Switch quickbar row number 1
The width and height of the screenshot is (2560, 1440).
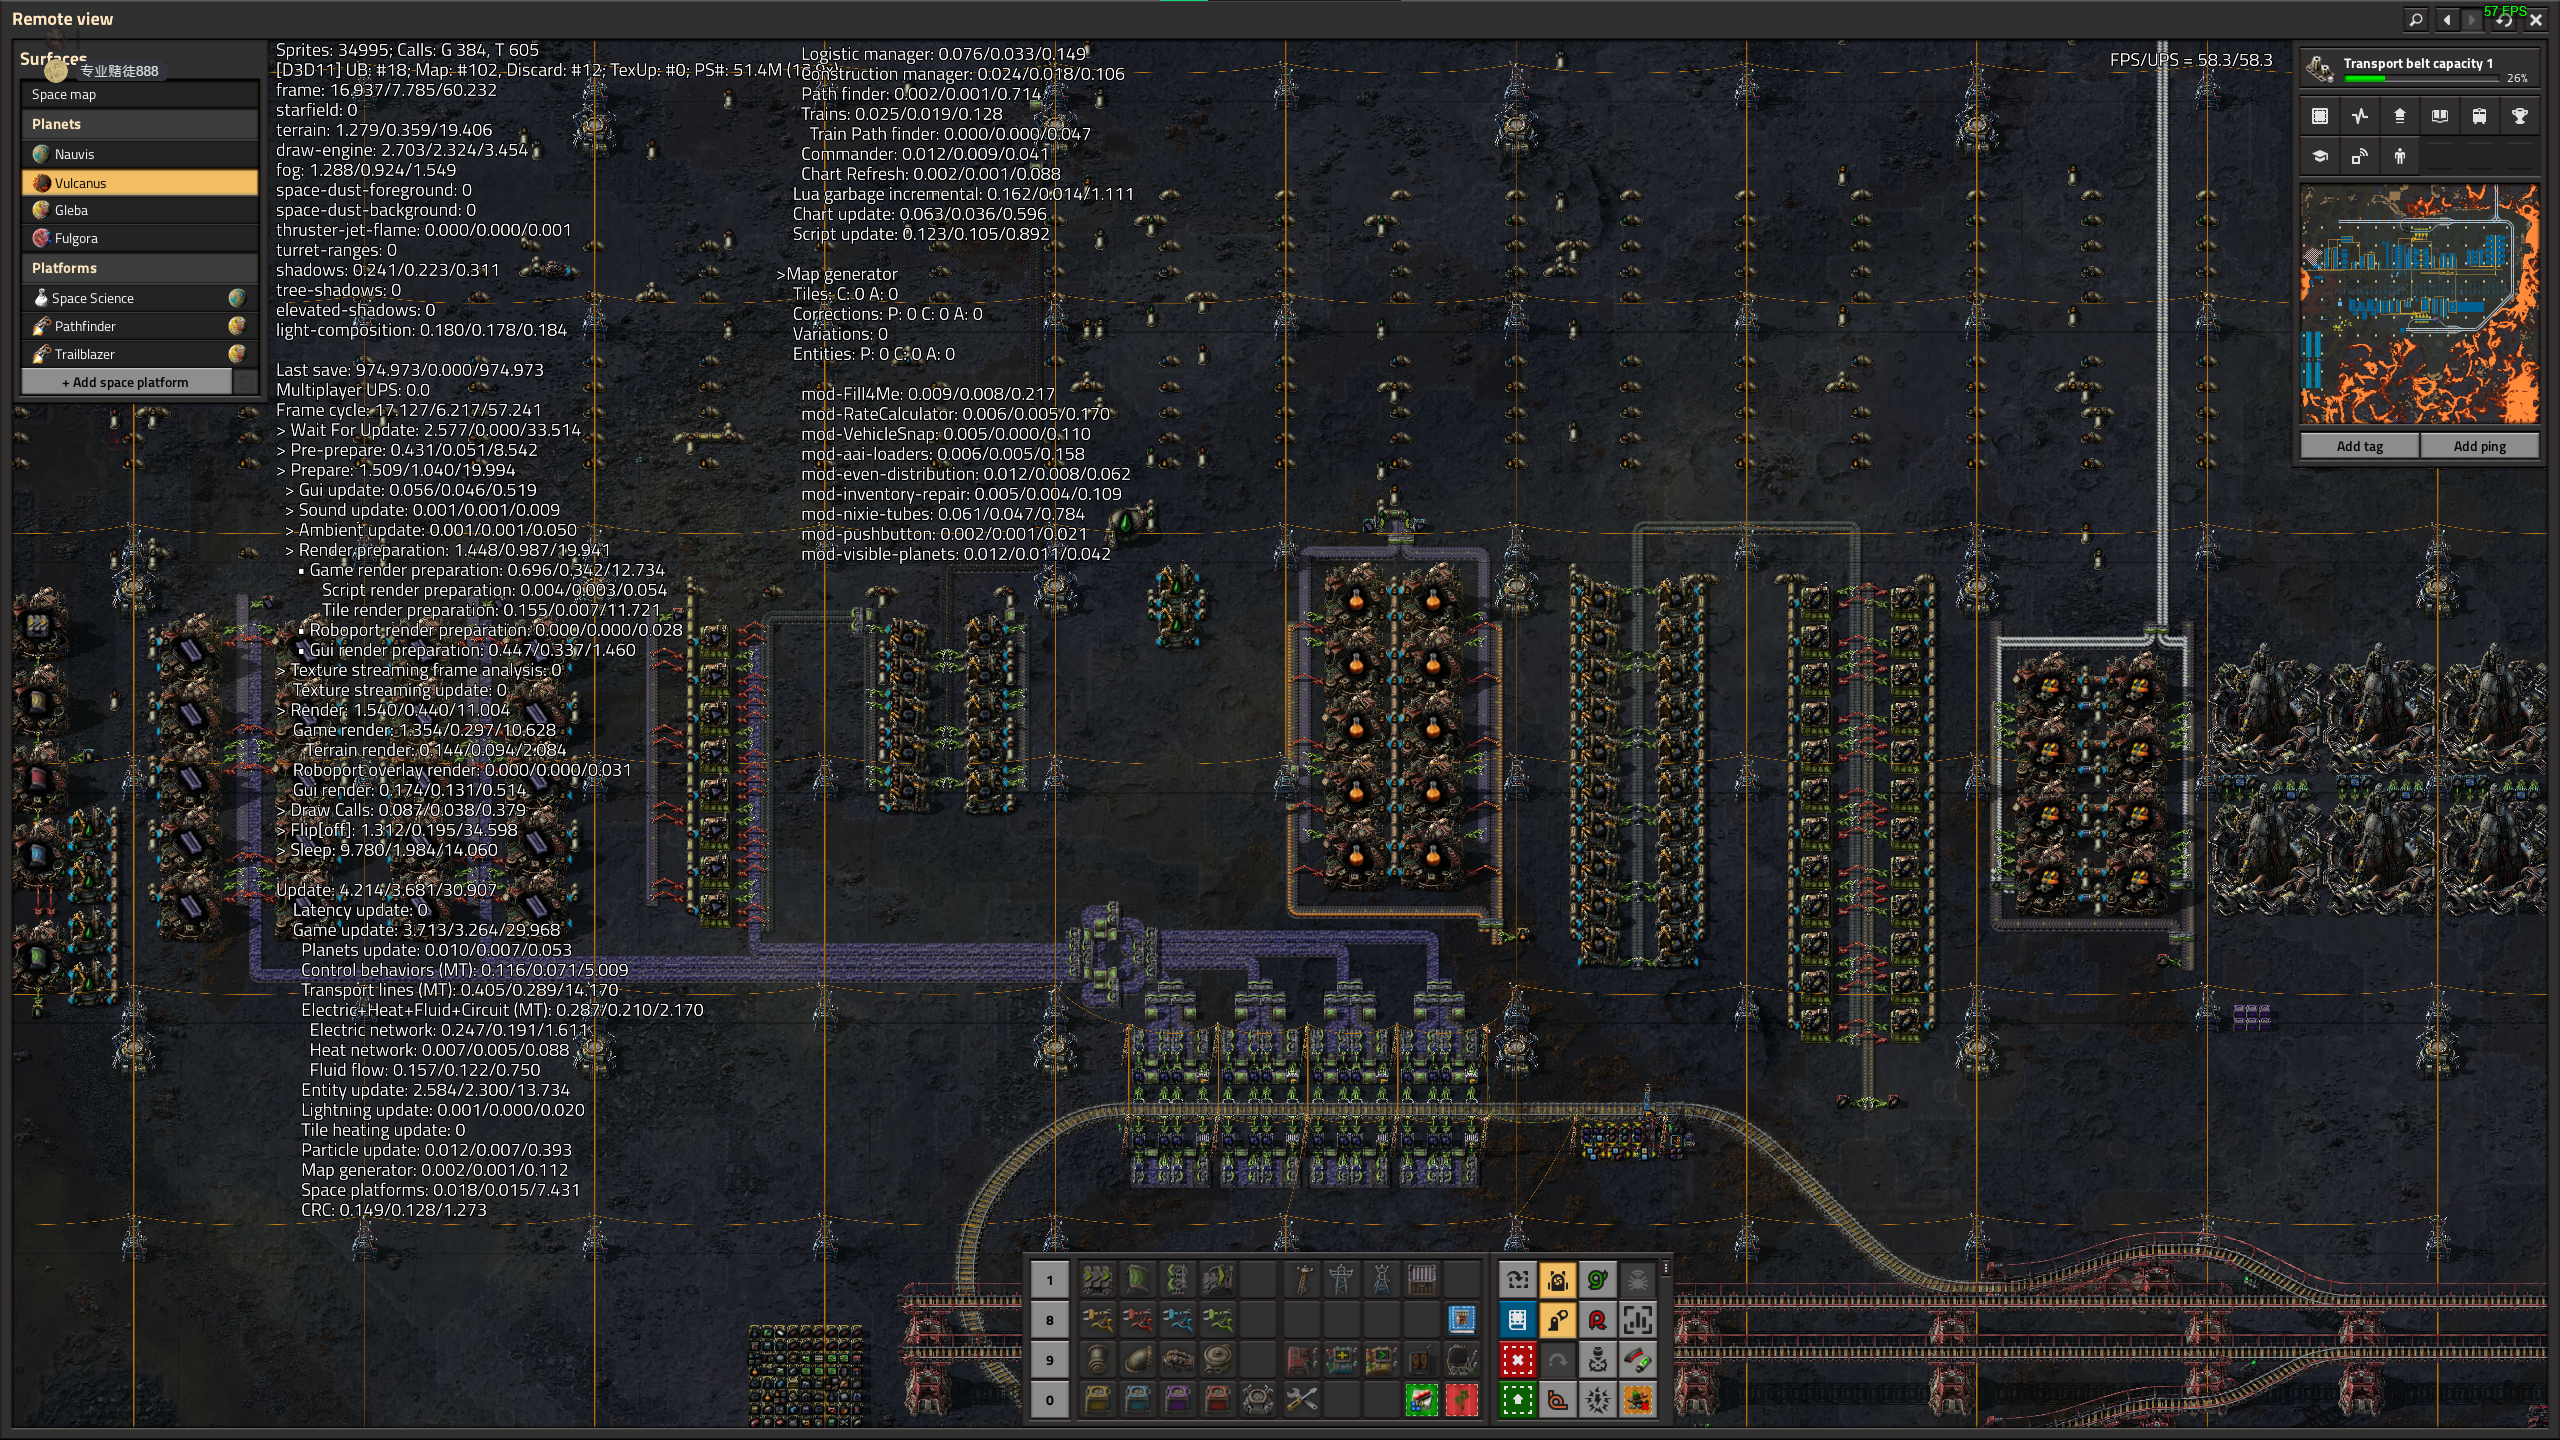1049,1280
